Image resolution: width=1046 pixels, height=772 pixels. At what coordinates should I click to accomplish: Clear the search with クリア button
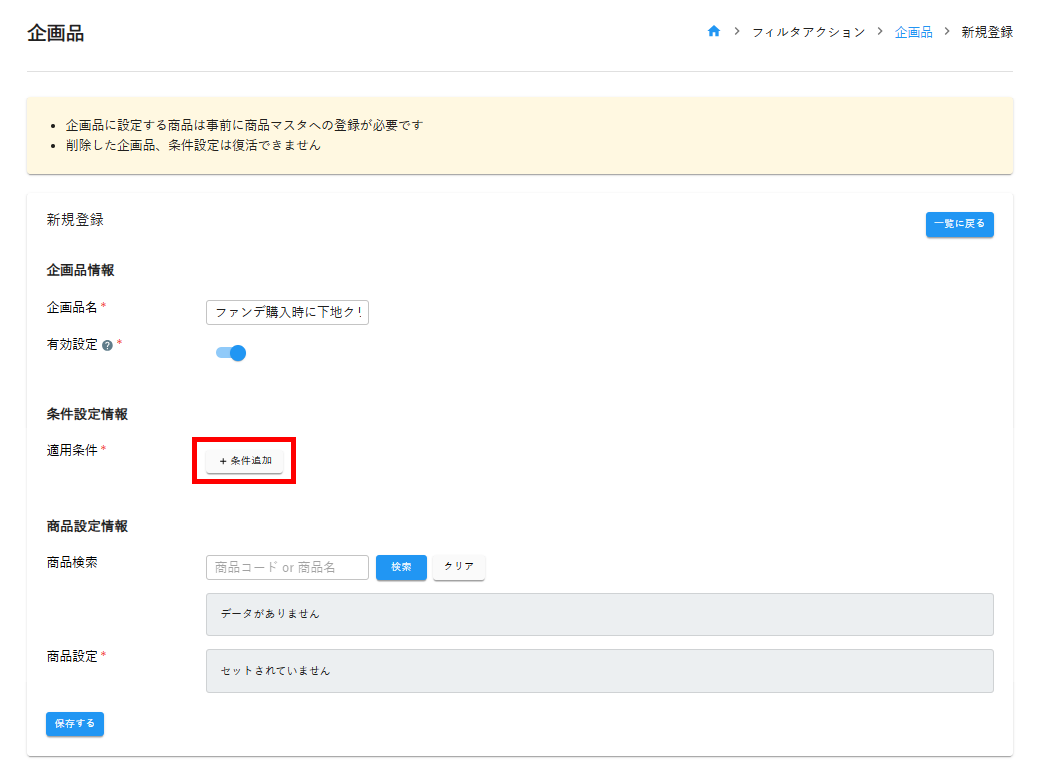[x=459, y=567]
